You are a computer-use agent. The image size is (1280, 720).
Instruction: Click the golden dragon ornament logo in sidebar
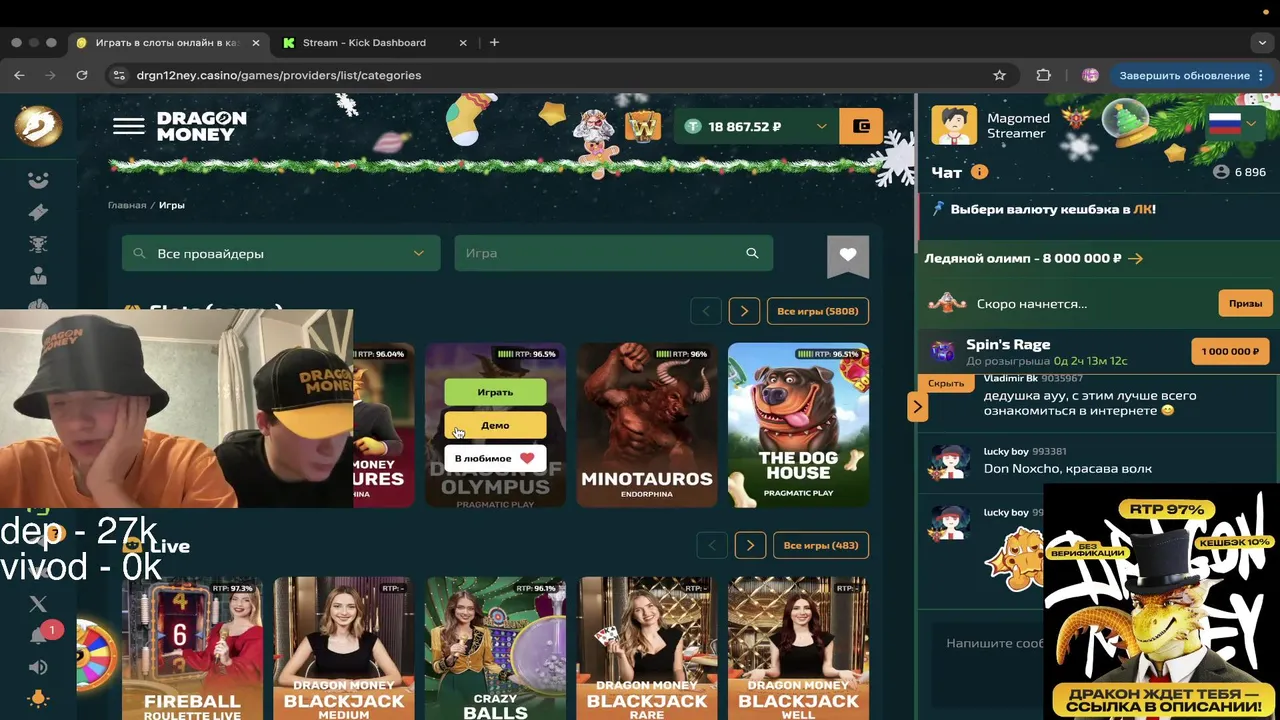click(38, 127)
